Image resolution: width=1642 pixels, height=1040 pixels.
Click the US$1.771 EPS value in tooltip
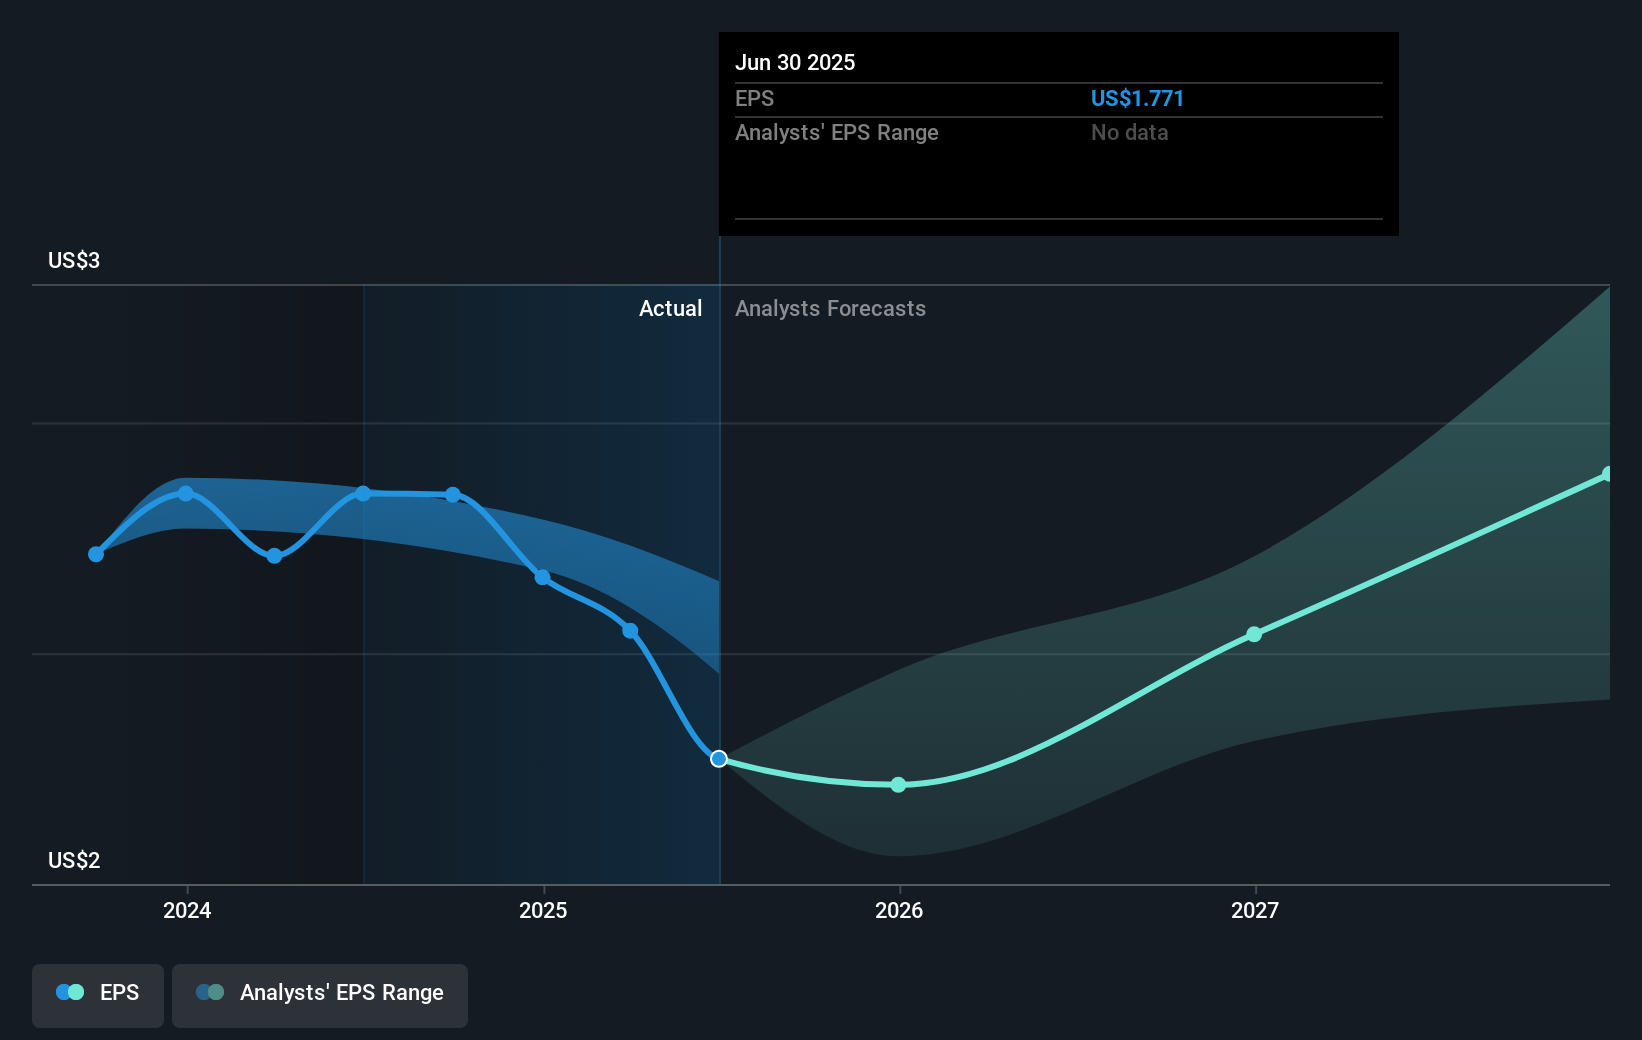click(1137, 98)
